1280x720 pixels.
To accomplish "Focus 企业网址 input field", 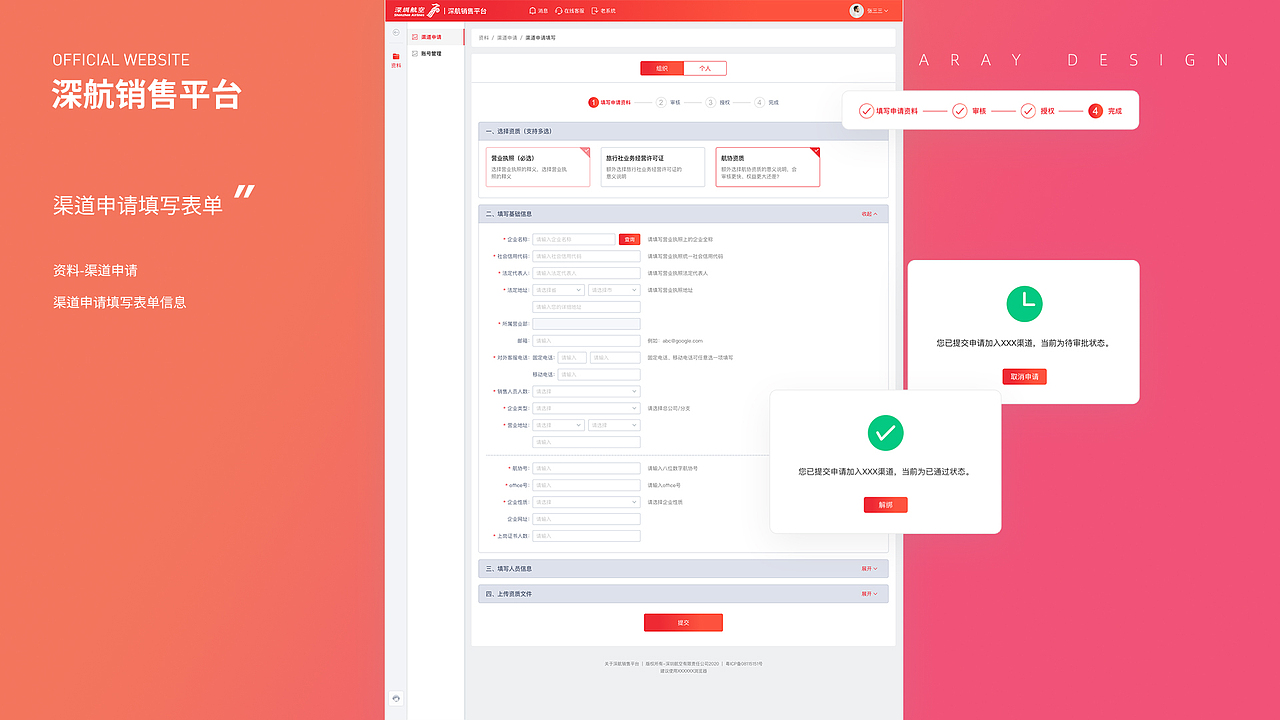I will pyautogui.click(x=586, y=519).
